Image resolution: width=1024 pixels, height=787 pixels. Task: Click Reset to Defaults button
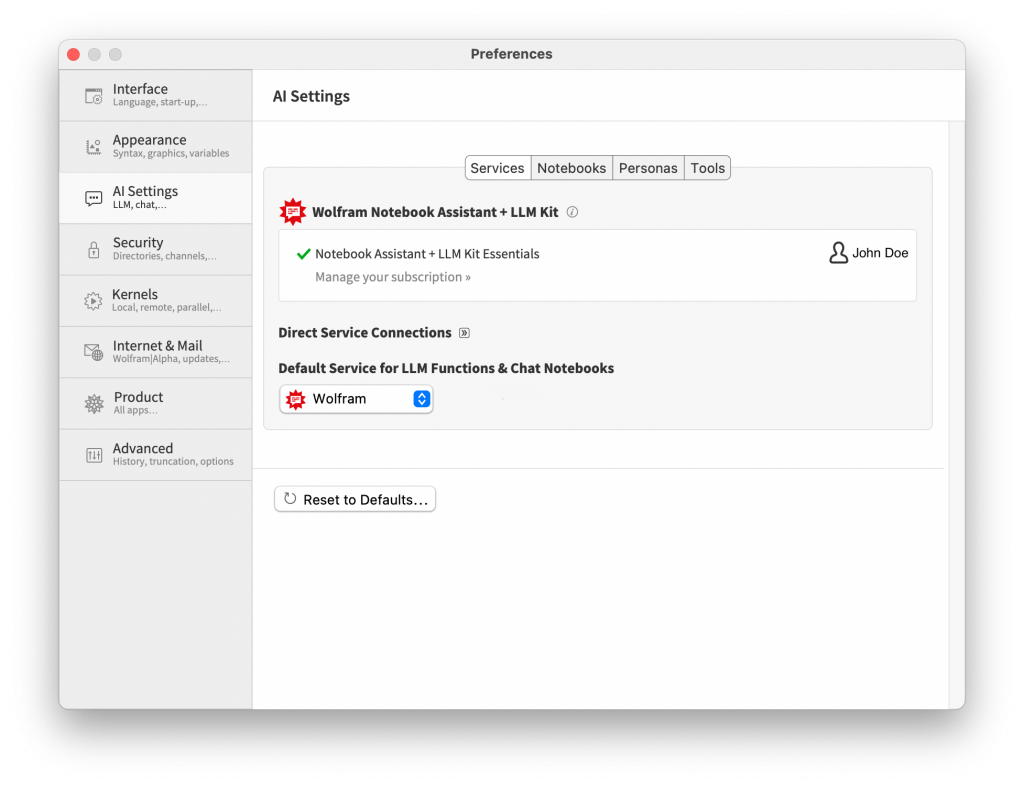(x=355, y=499)
